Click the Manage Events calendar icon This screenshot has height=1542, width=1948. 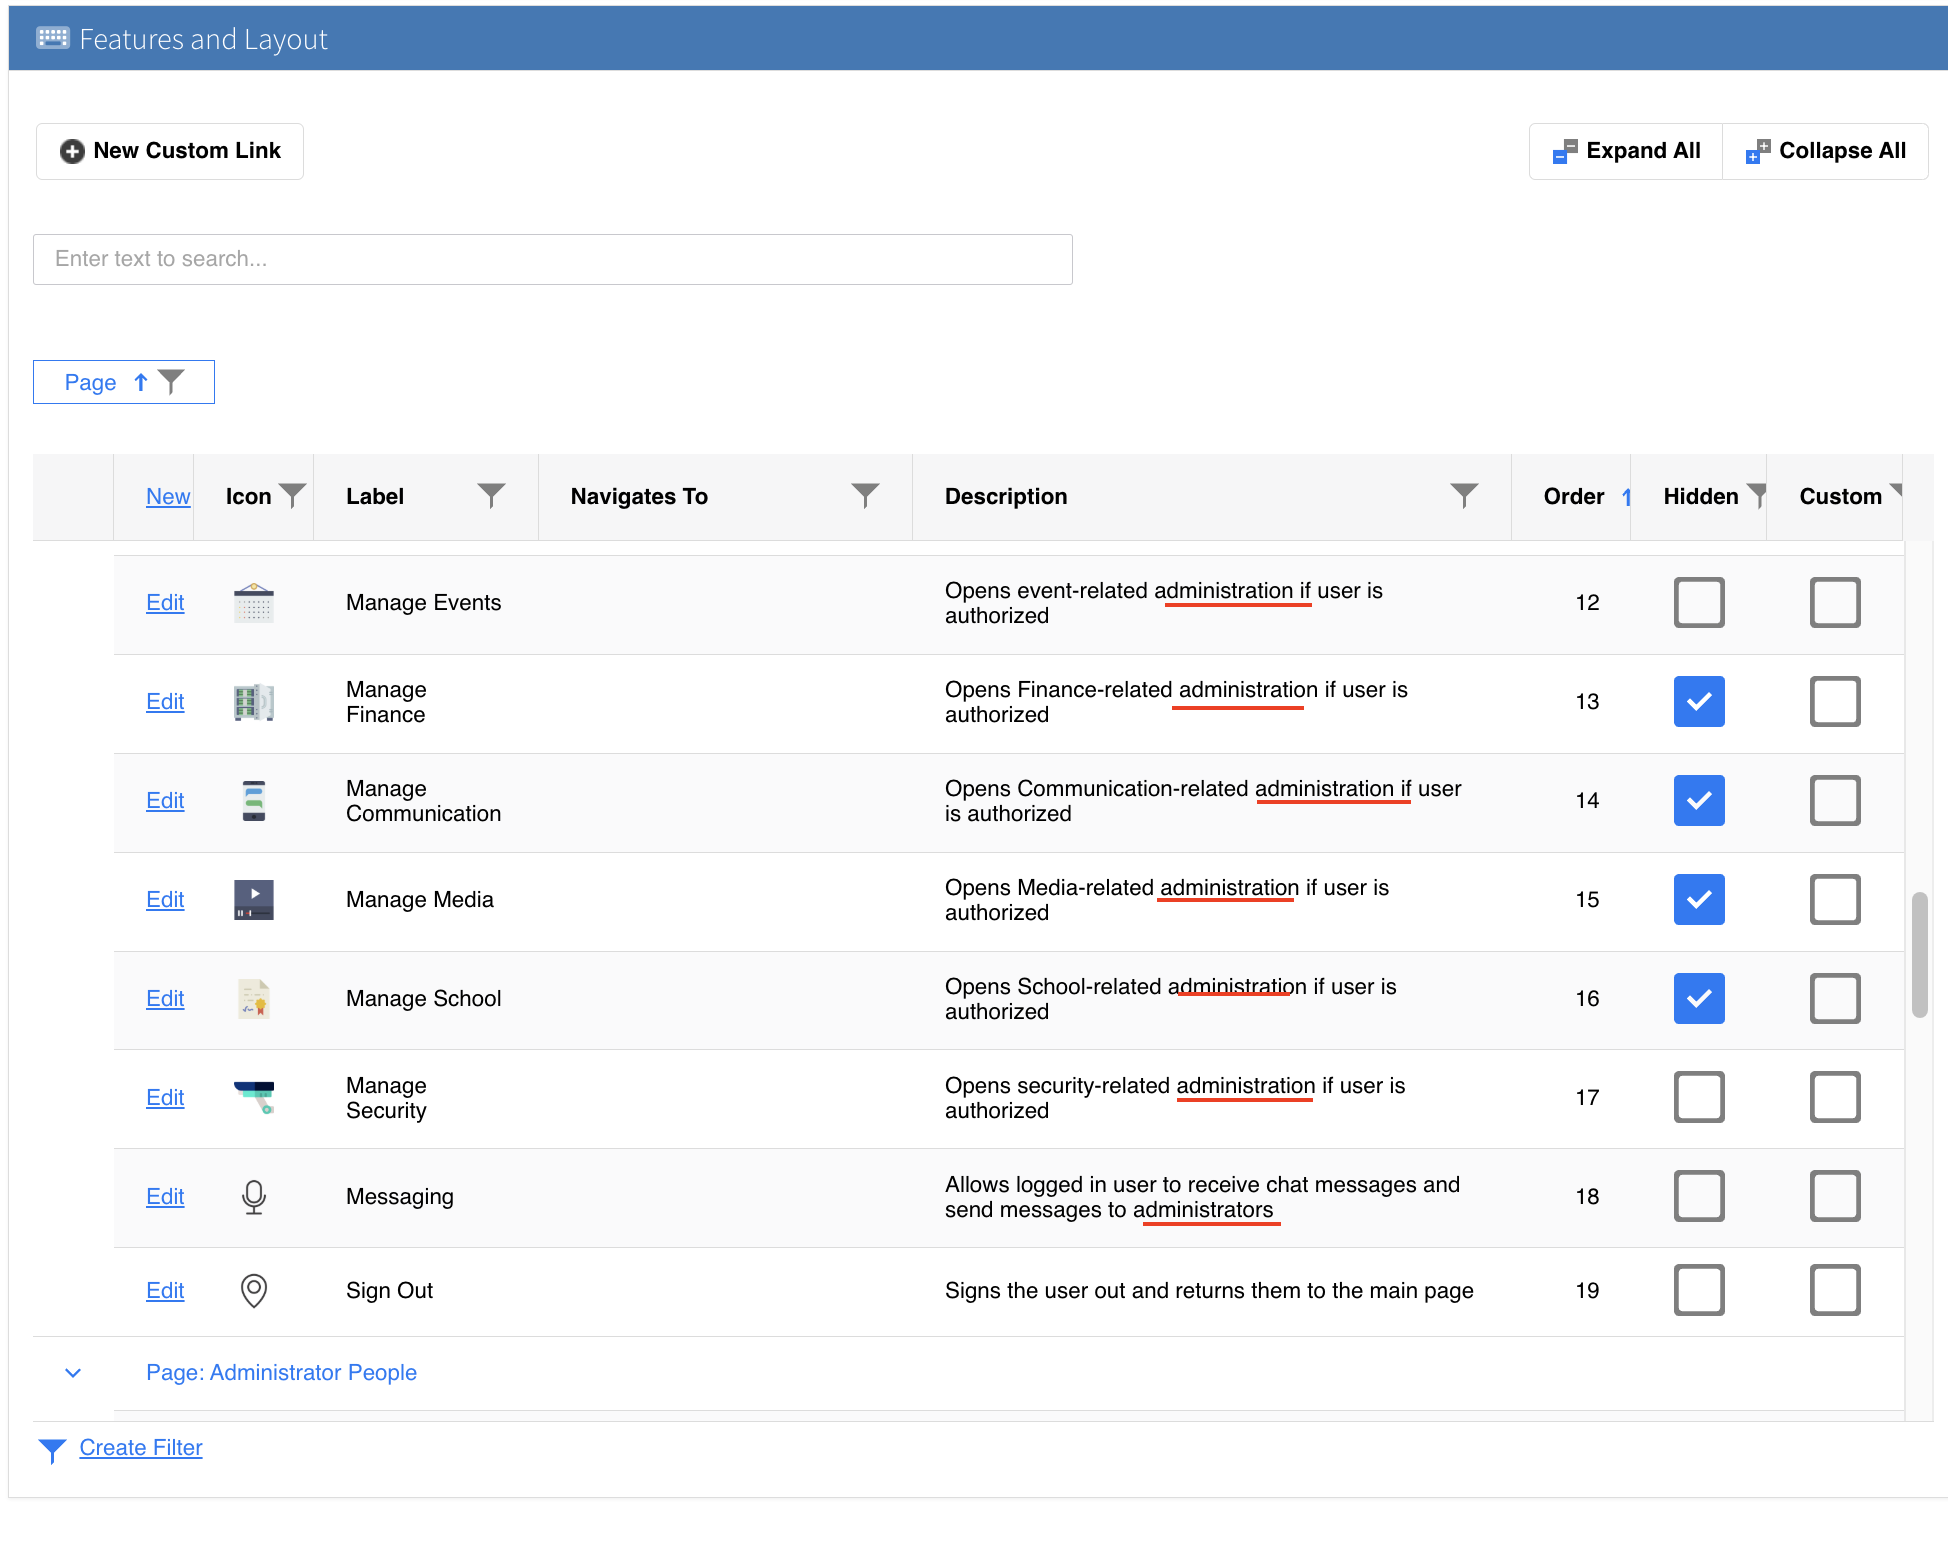(x=254, y=603)
